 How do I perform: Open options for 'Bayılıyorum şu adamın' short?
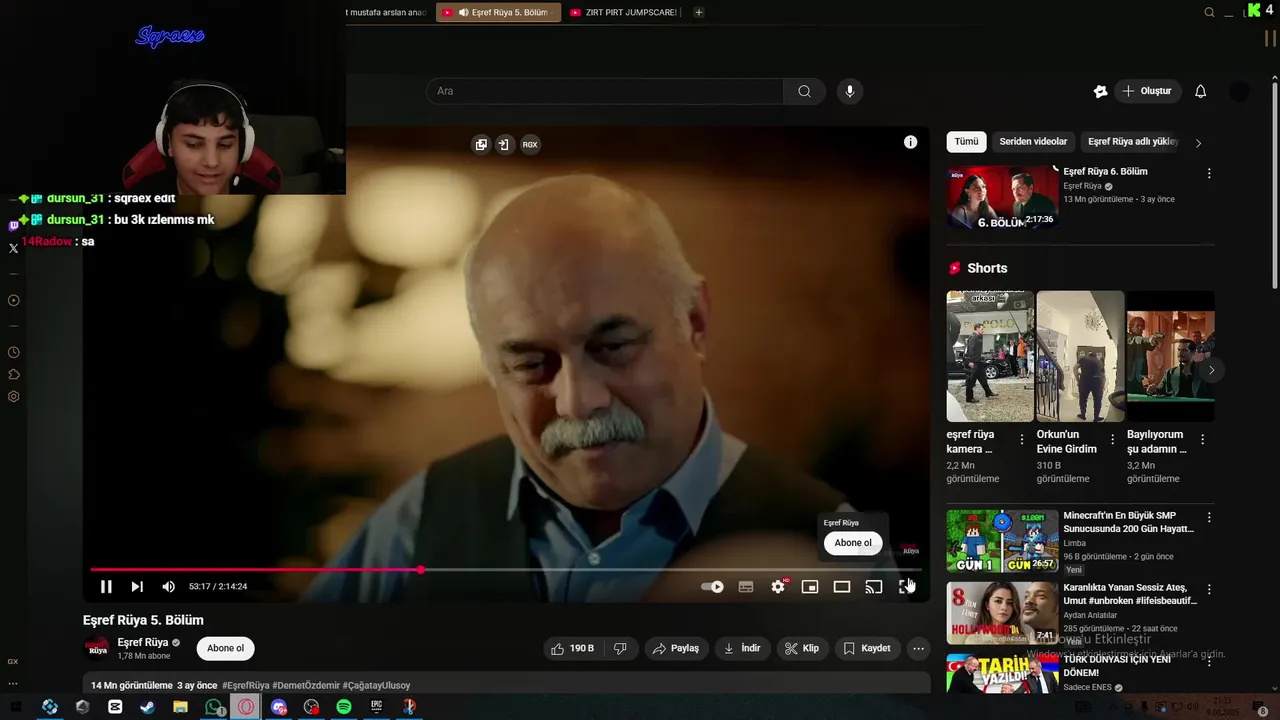point(1202,440)
